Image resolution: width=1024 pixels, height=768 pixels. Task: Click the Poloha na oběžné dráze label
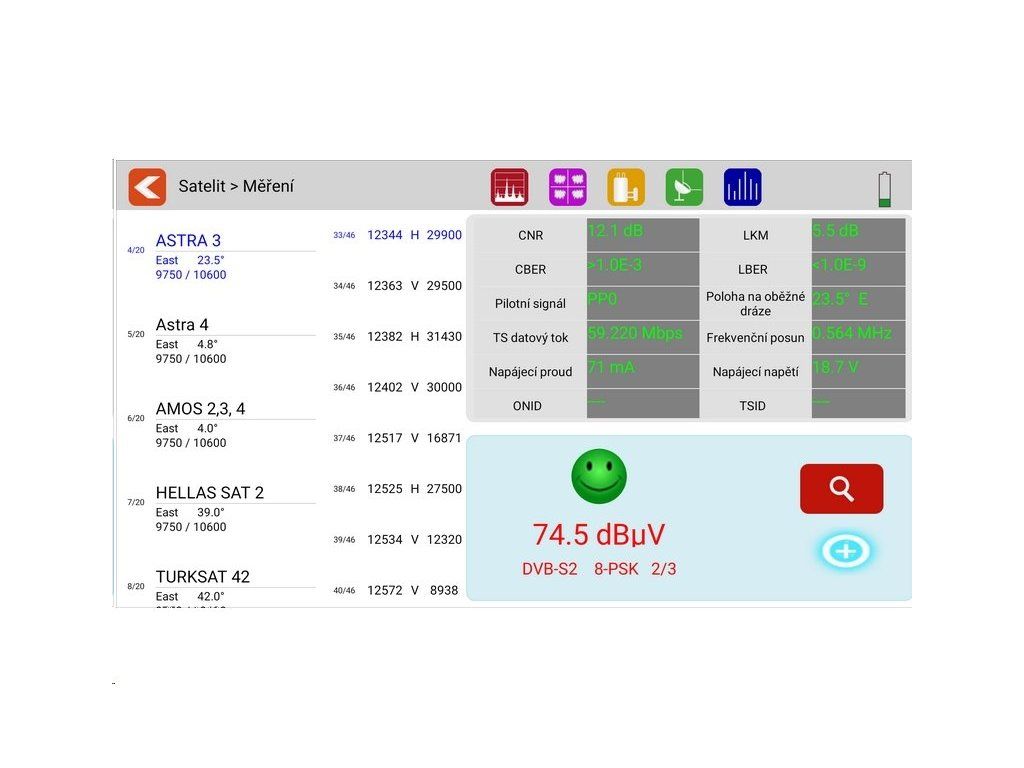point(755,304)
